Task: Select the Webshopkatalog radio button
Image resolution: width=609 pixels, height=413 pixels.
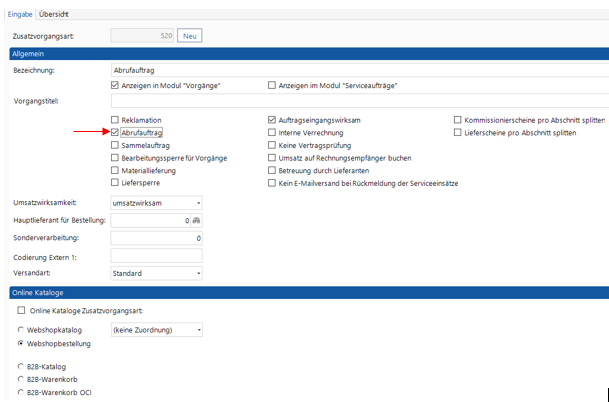Action: coord(21,329)
